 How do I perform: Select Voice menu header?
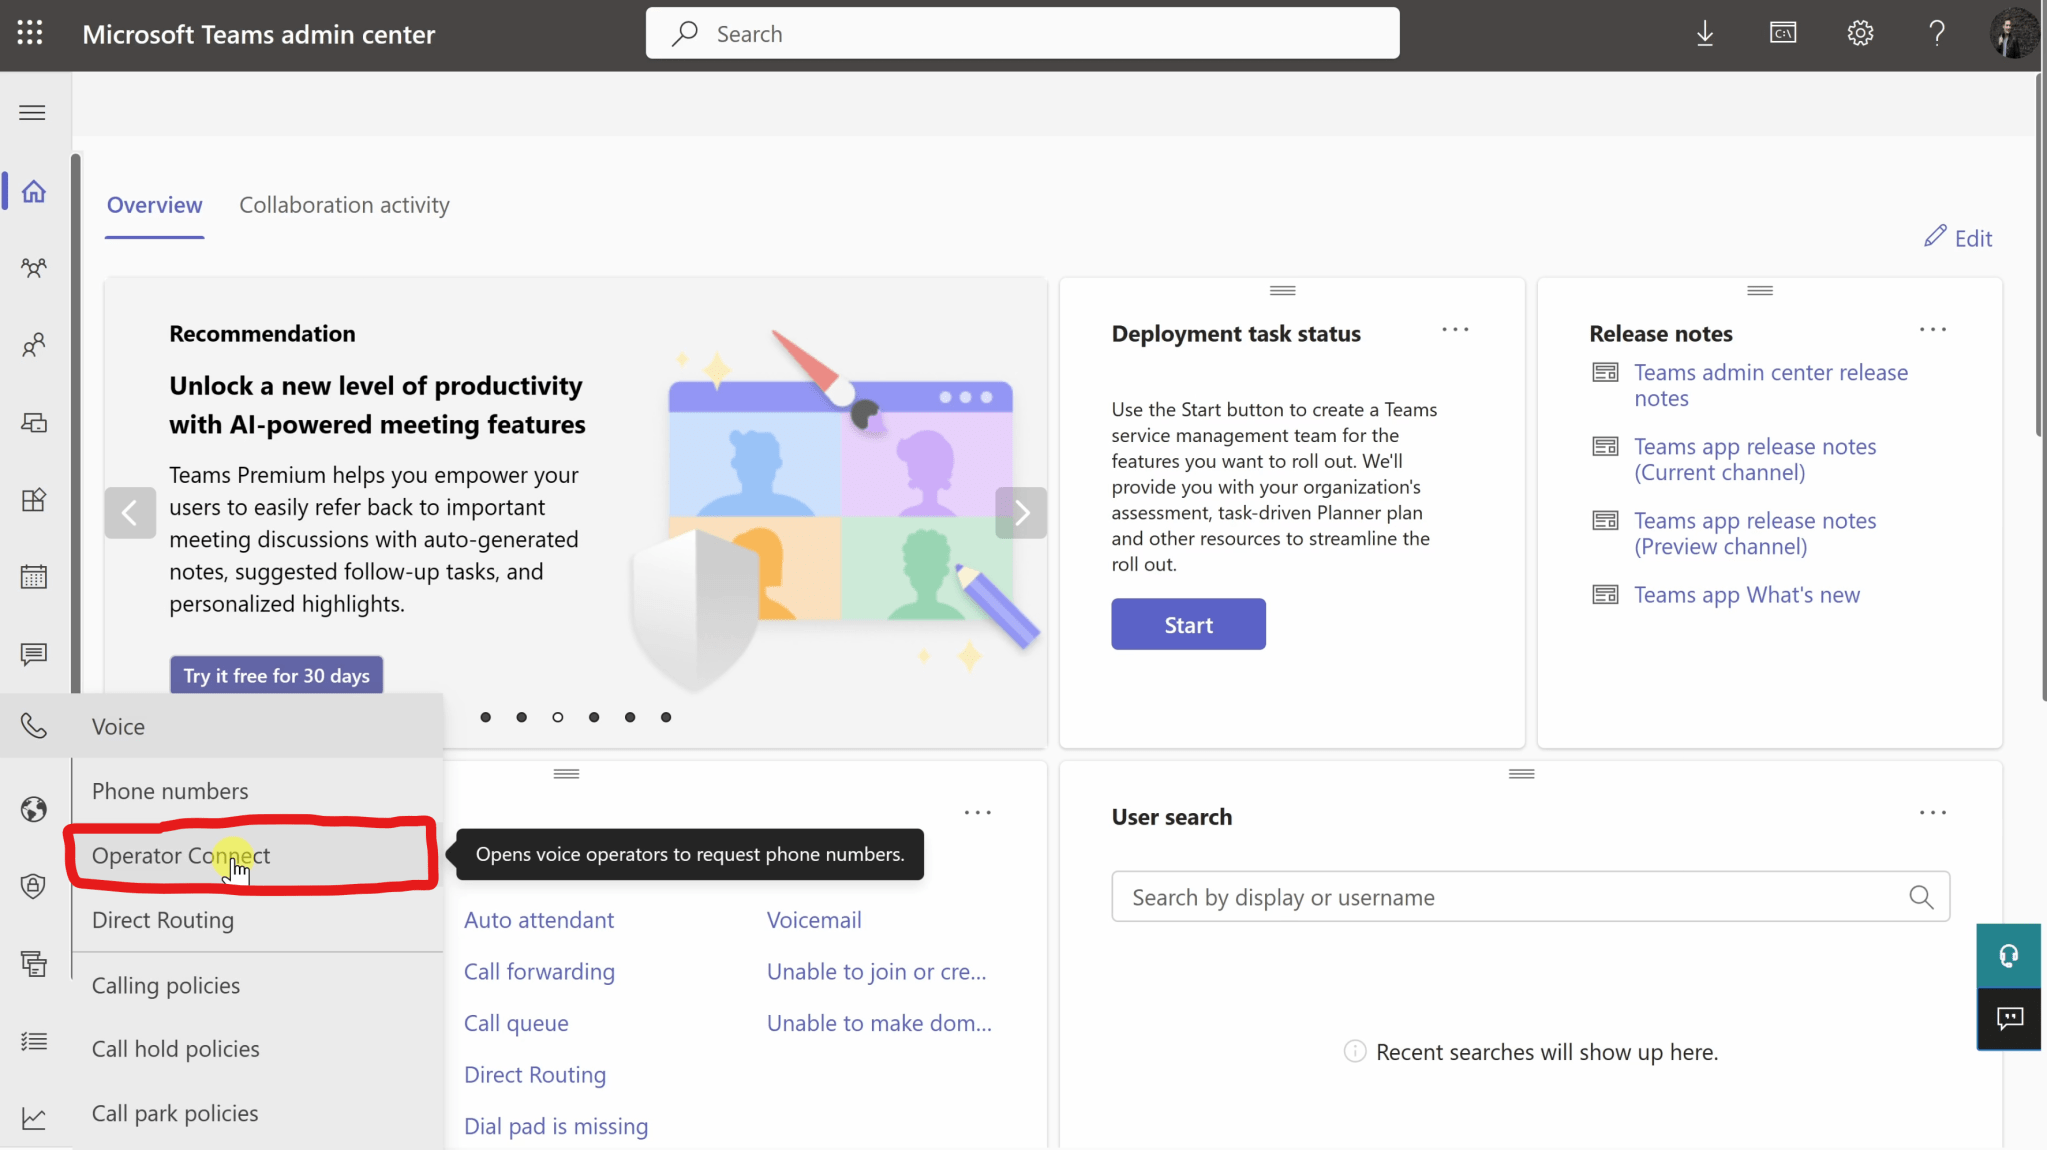click(222, 726)
